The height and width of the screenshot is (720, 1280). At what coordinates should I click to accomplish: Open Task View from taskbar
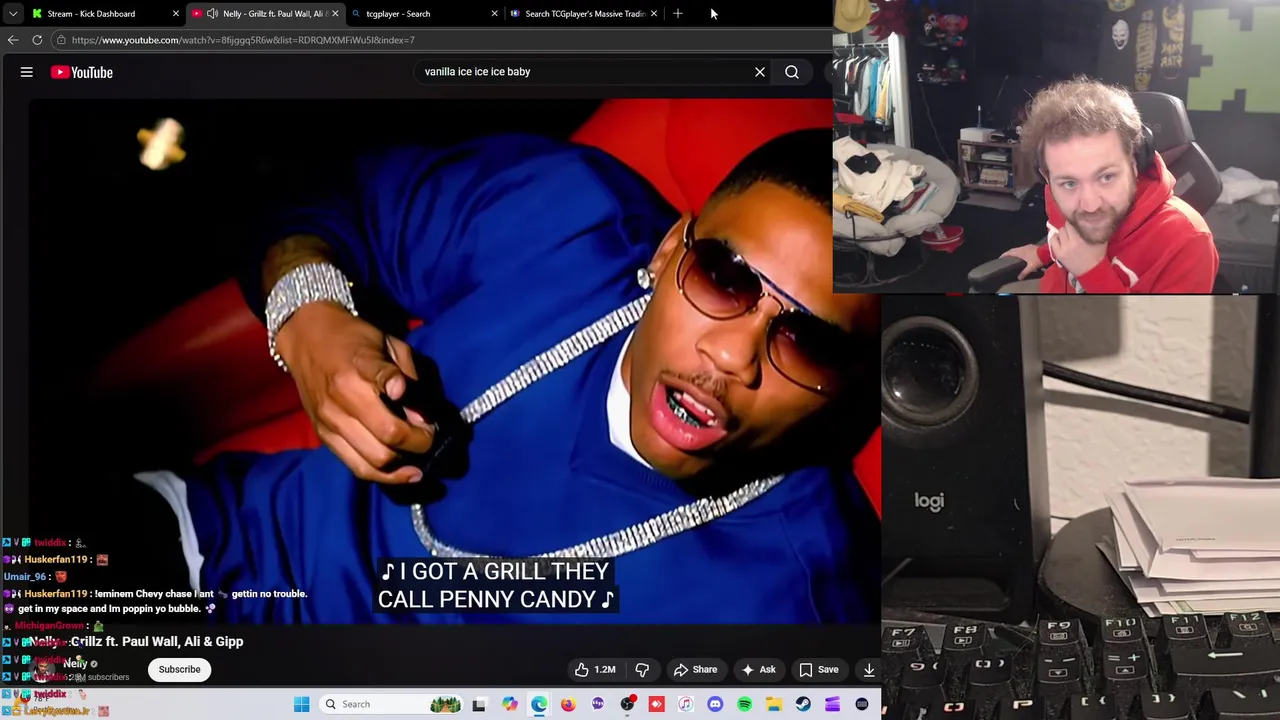pos(479,704)
